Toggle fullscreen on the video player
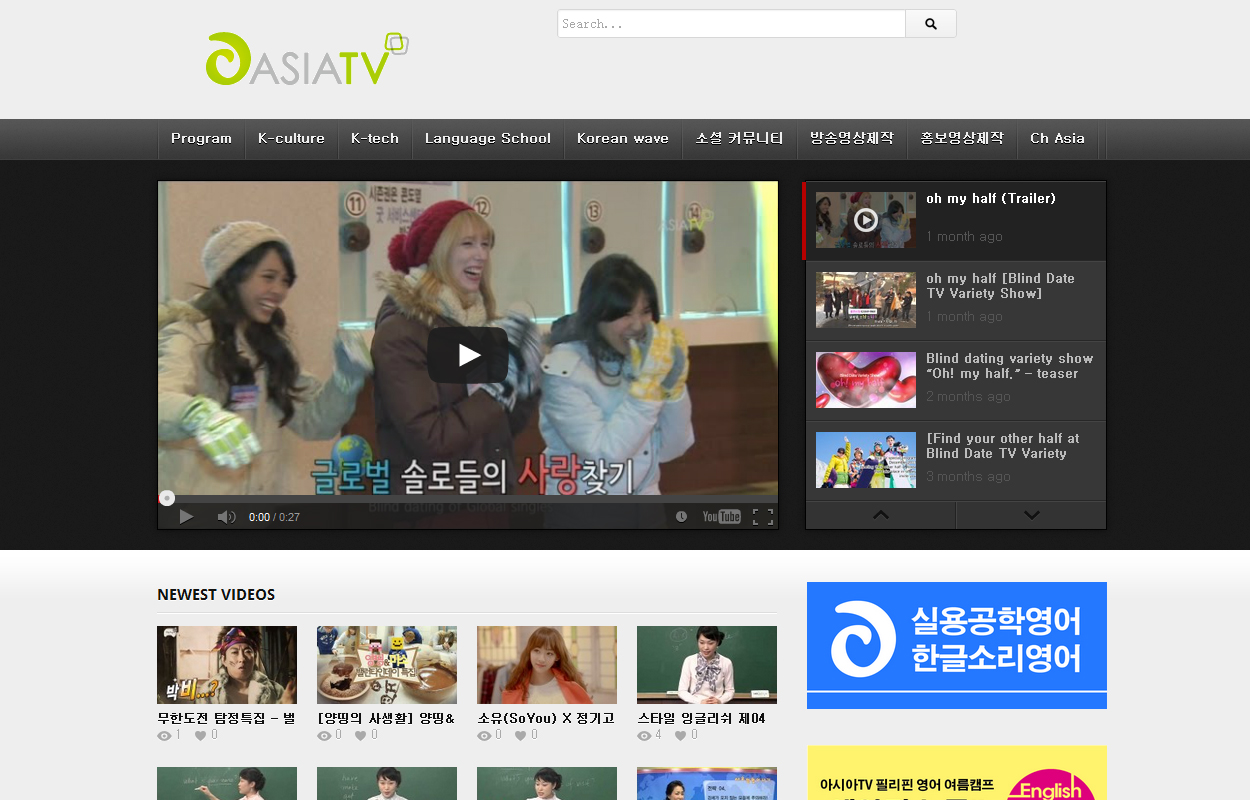Image resolution: width=1250 pixels, height=800 pixels. [x=763, y=517]
